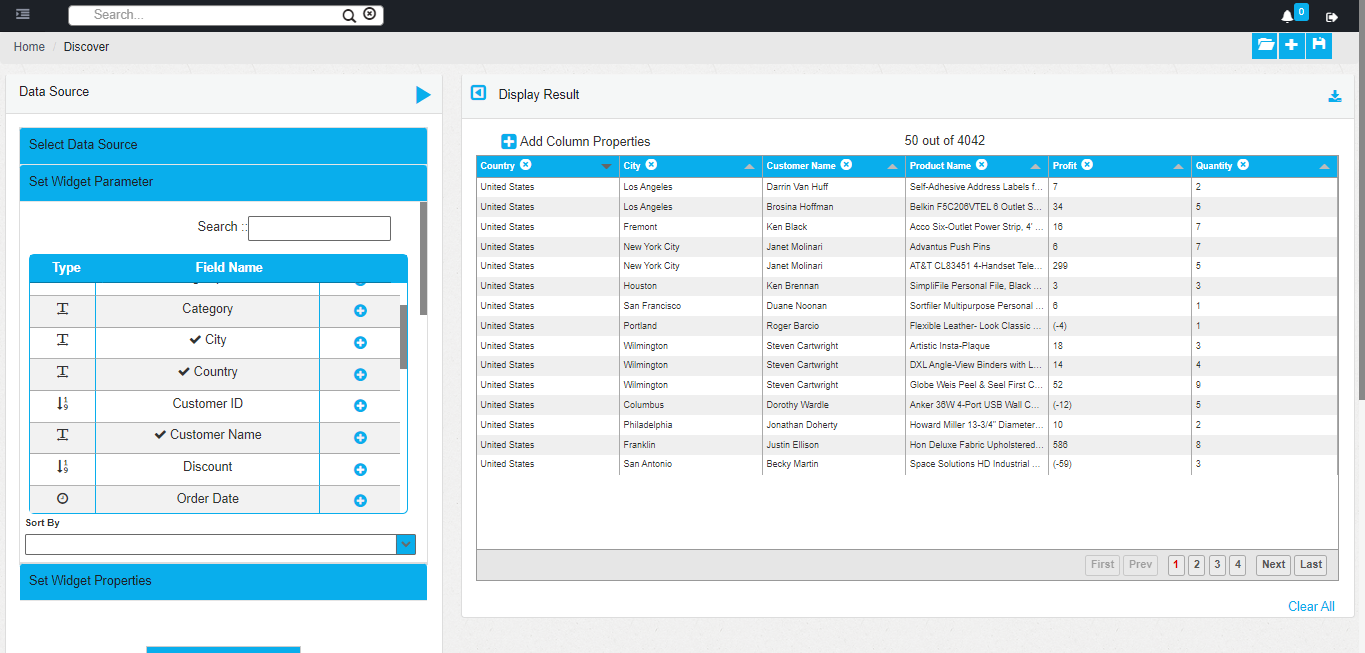Click the Next page button
Viewport: 1365px width, 653px height.
click(x=1273, y=565)
